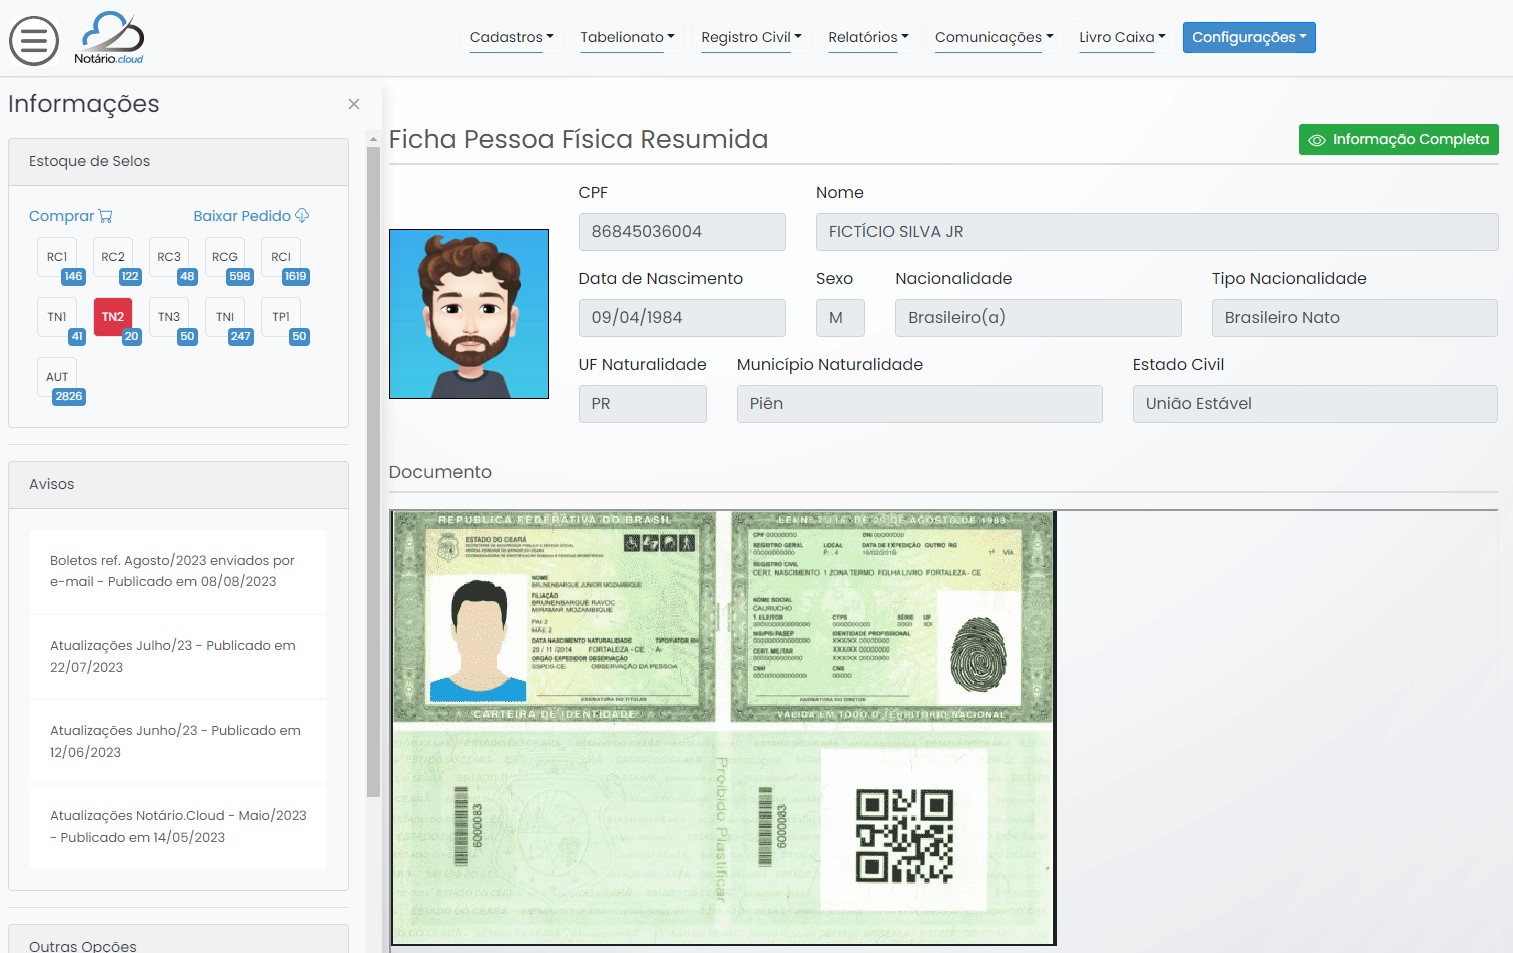1513x953 pixels.
Task: Click the sidebar vertical scrollbar
Action: point(373,470)
